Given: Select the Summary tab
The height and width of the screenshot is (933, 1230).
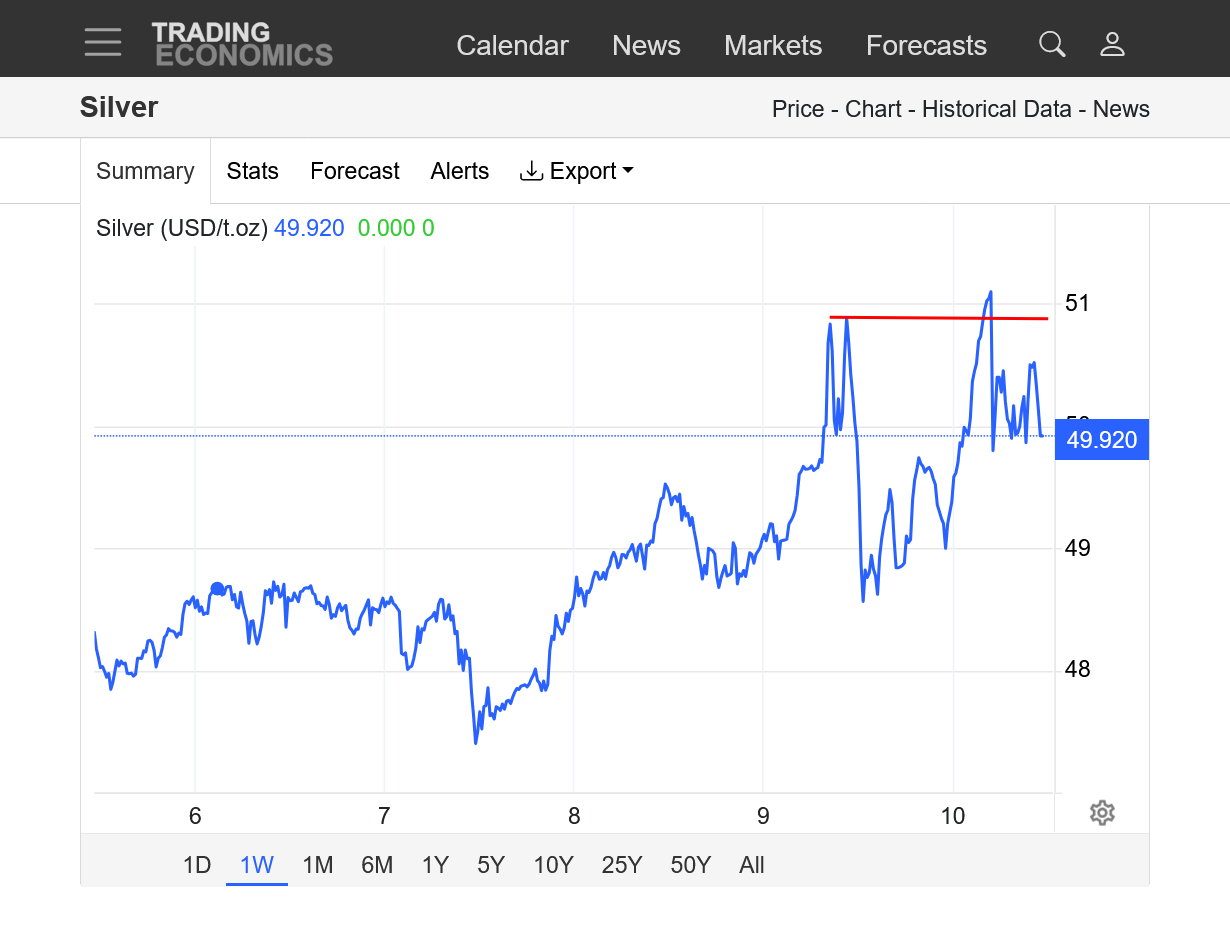Looking at the screenshot, I should 145,171.
